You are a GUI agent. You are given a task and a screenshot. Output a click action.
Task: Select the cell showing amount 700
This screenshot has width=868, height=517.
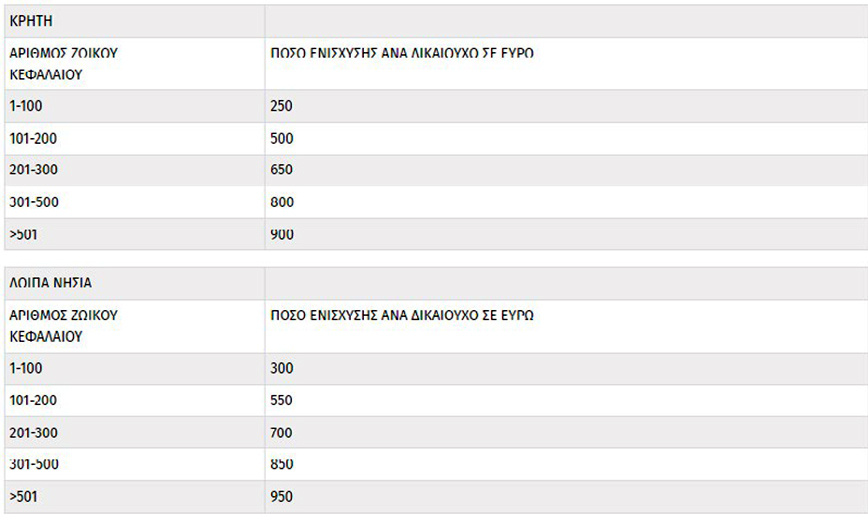coord(281,432)
